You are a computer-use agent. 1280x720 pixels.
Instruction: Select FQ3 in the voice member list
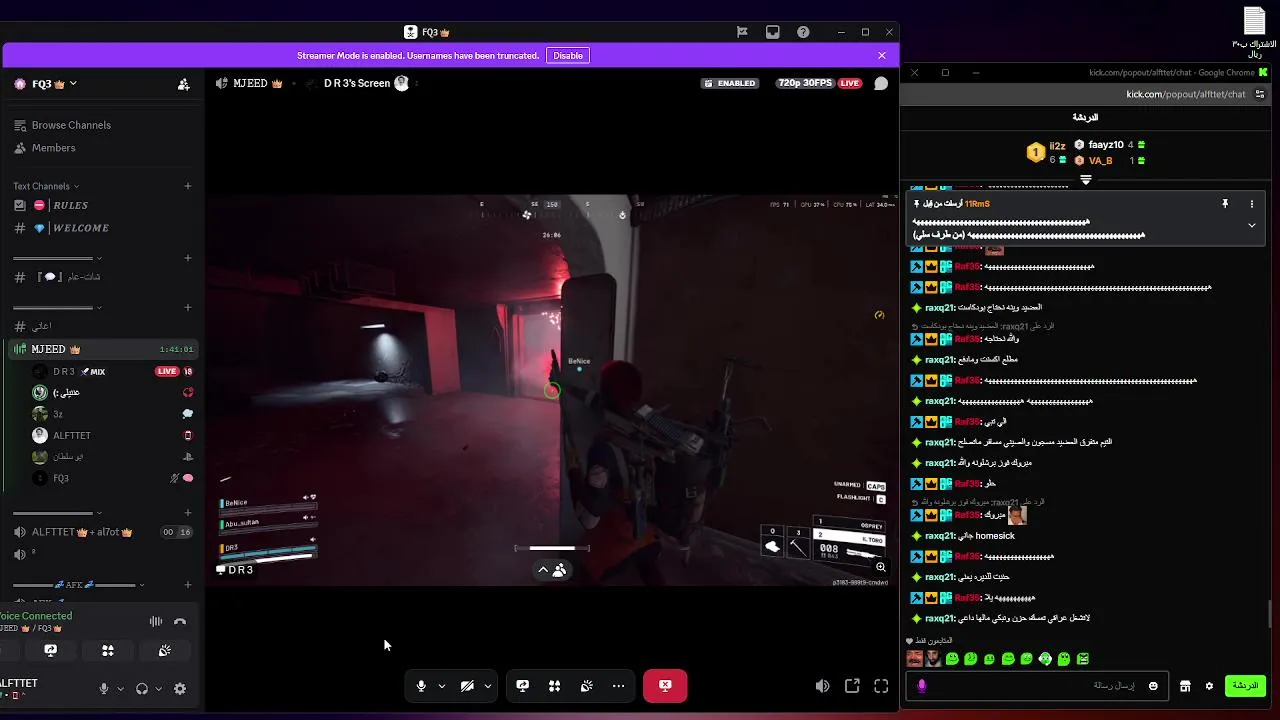60,478
